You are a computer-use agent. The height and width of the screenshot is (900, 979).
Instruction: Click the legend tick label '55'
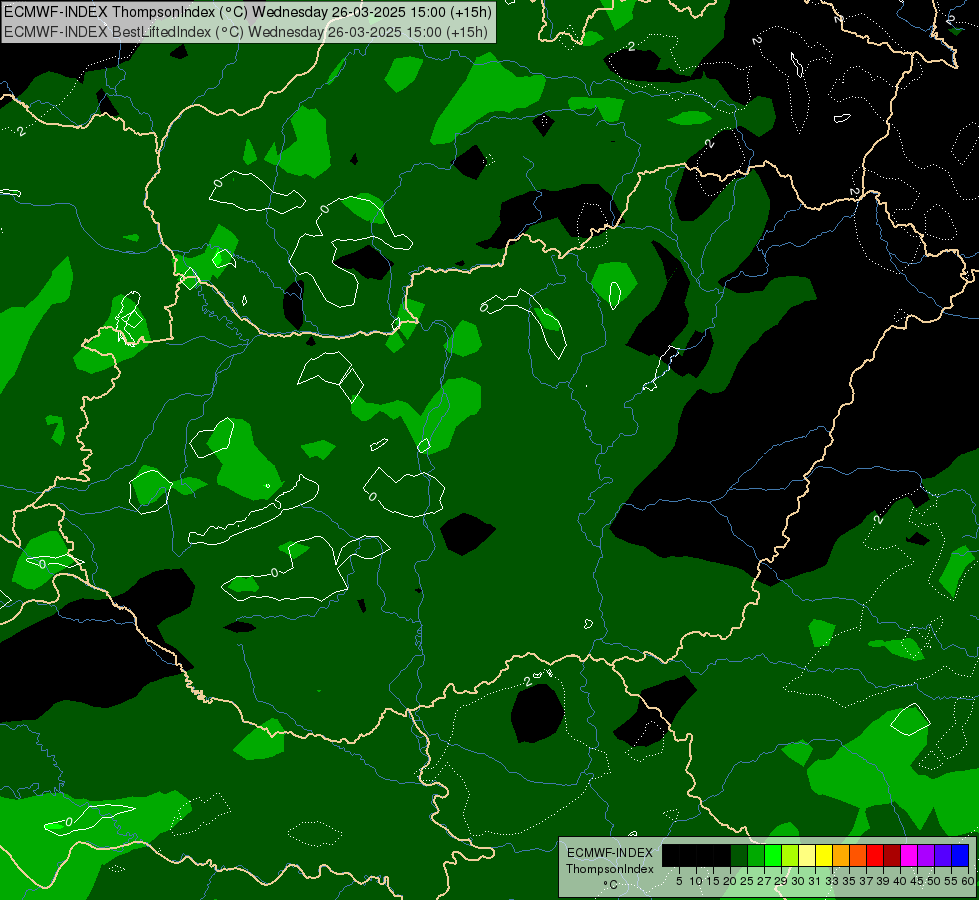[x=951, y=881]
